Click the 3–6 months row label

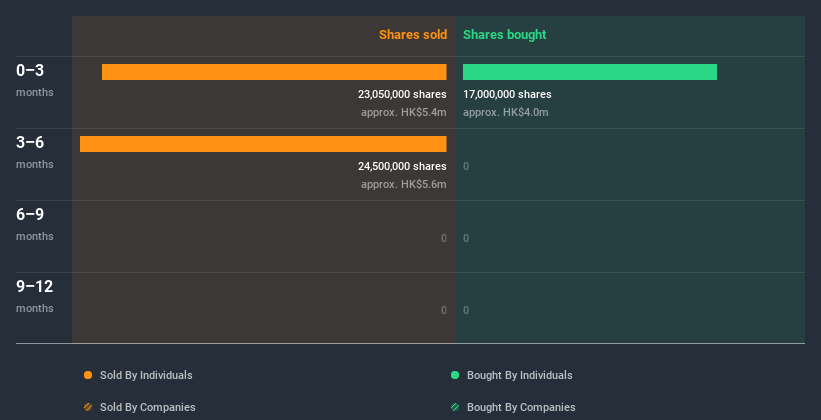35,152
